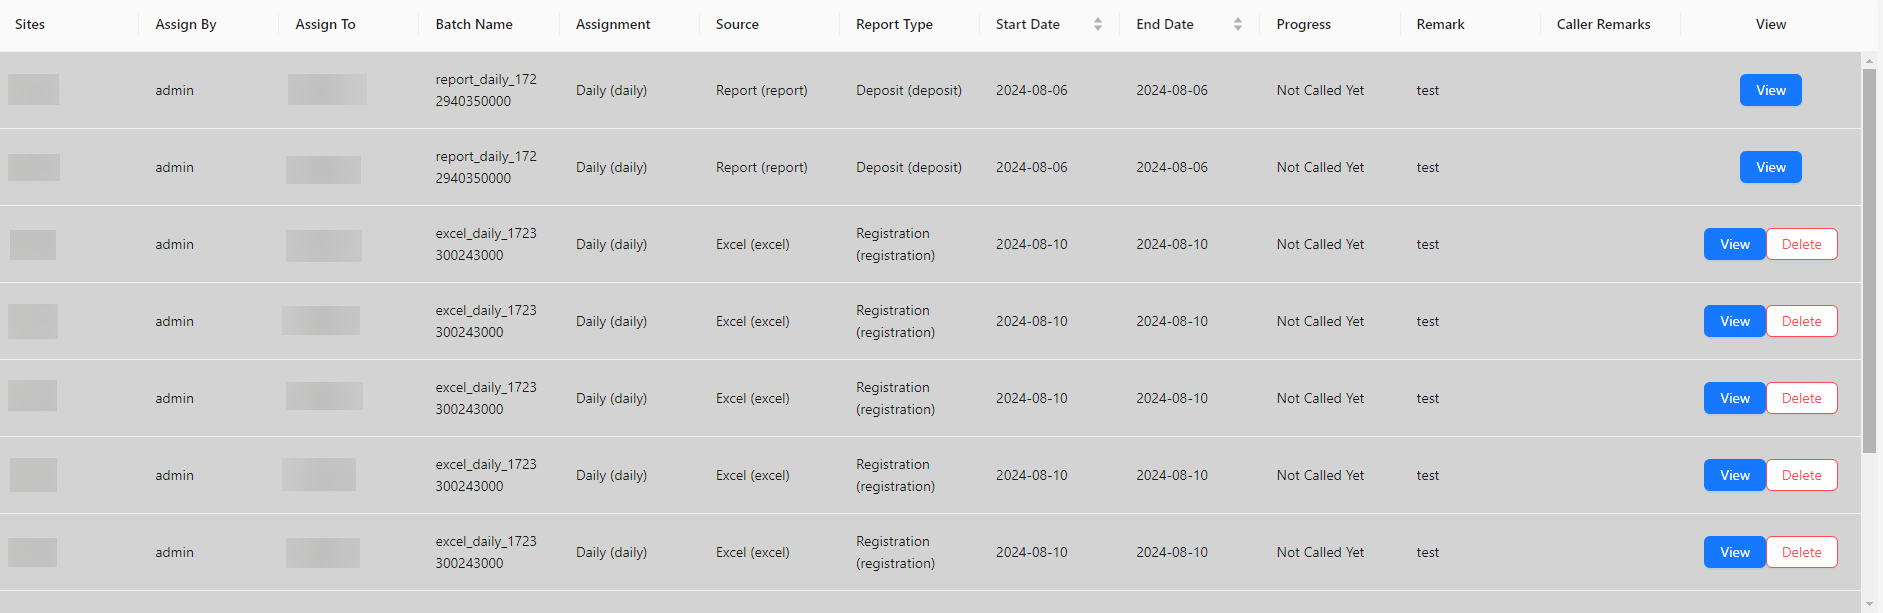Sort End Date descending using the down caret
1883x613 pixels.
point(1237,29)
